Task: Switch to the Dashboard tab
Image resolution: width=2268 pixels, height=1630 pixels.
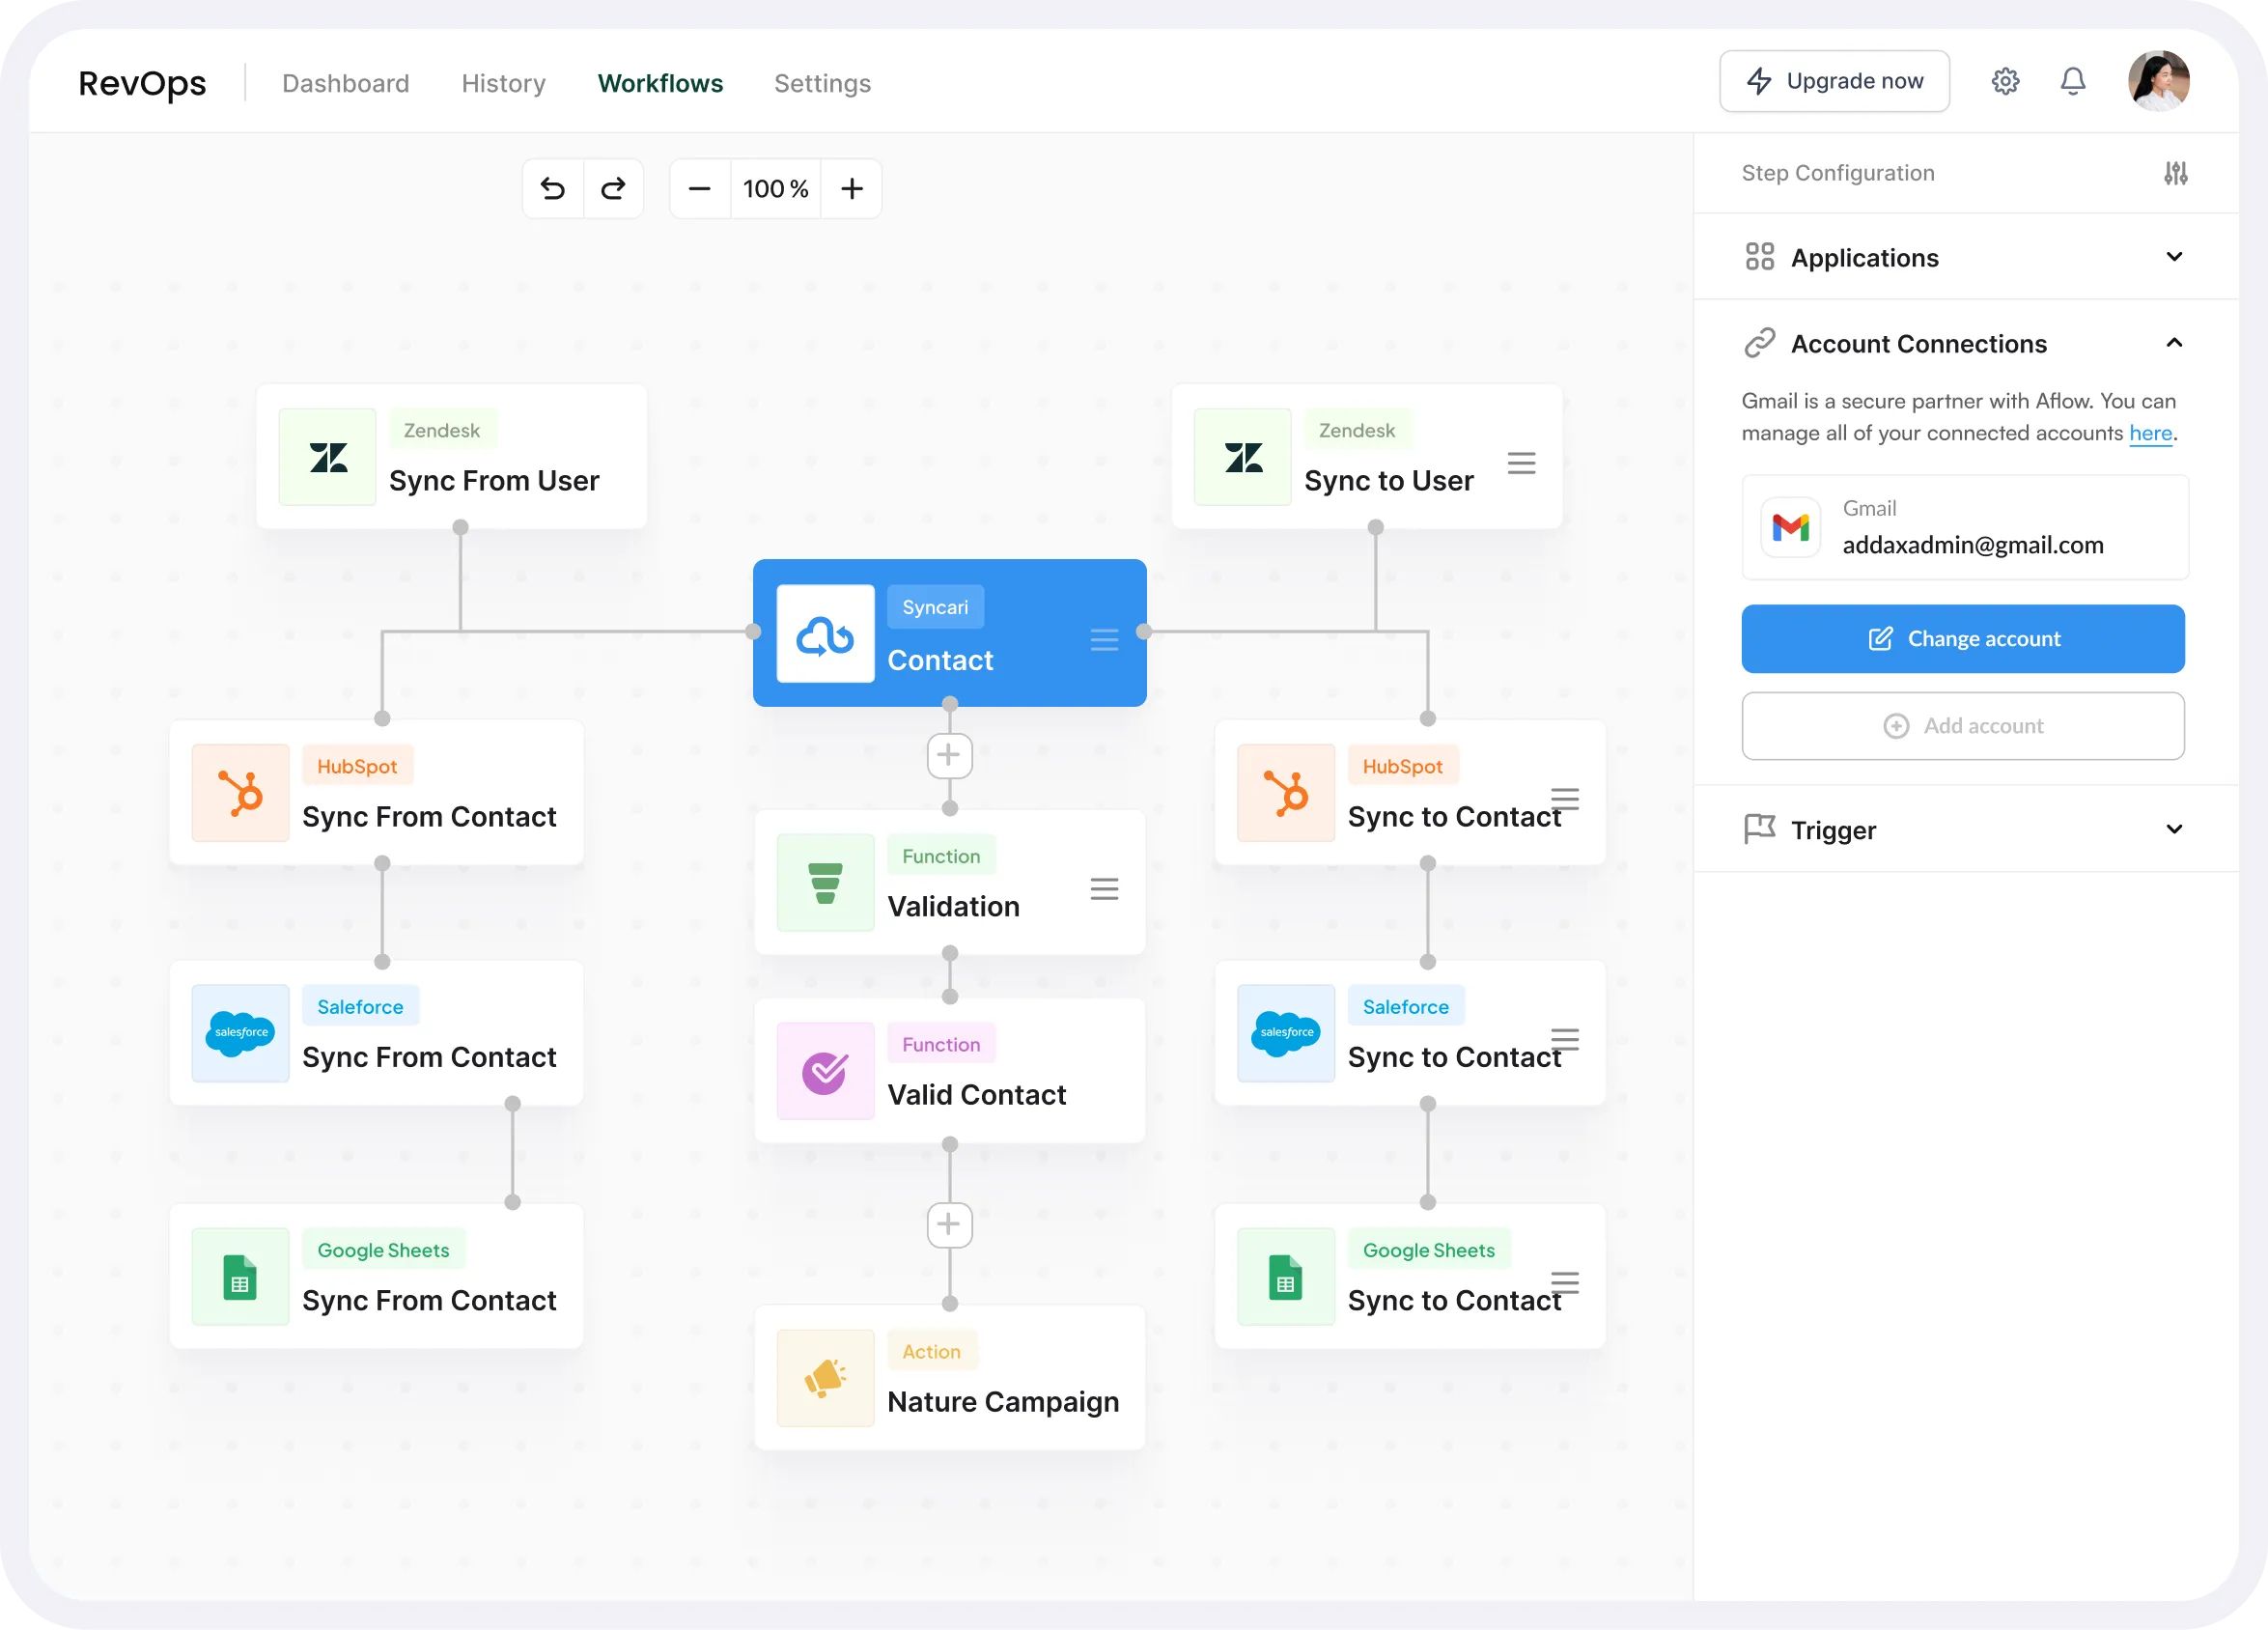Action: [345, 83]
